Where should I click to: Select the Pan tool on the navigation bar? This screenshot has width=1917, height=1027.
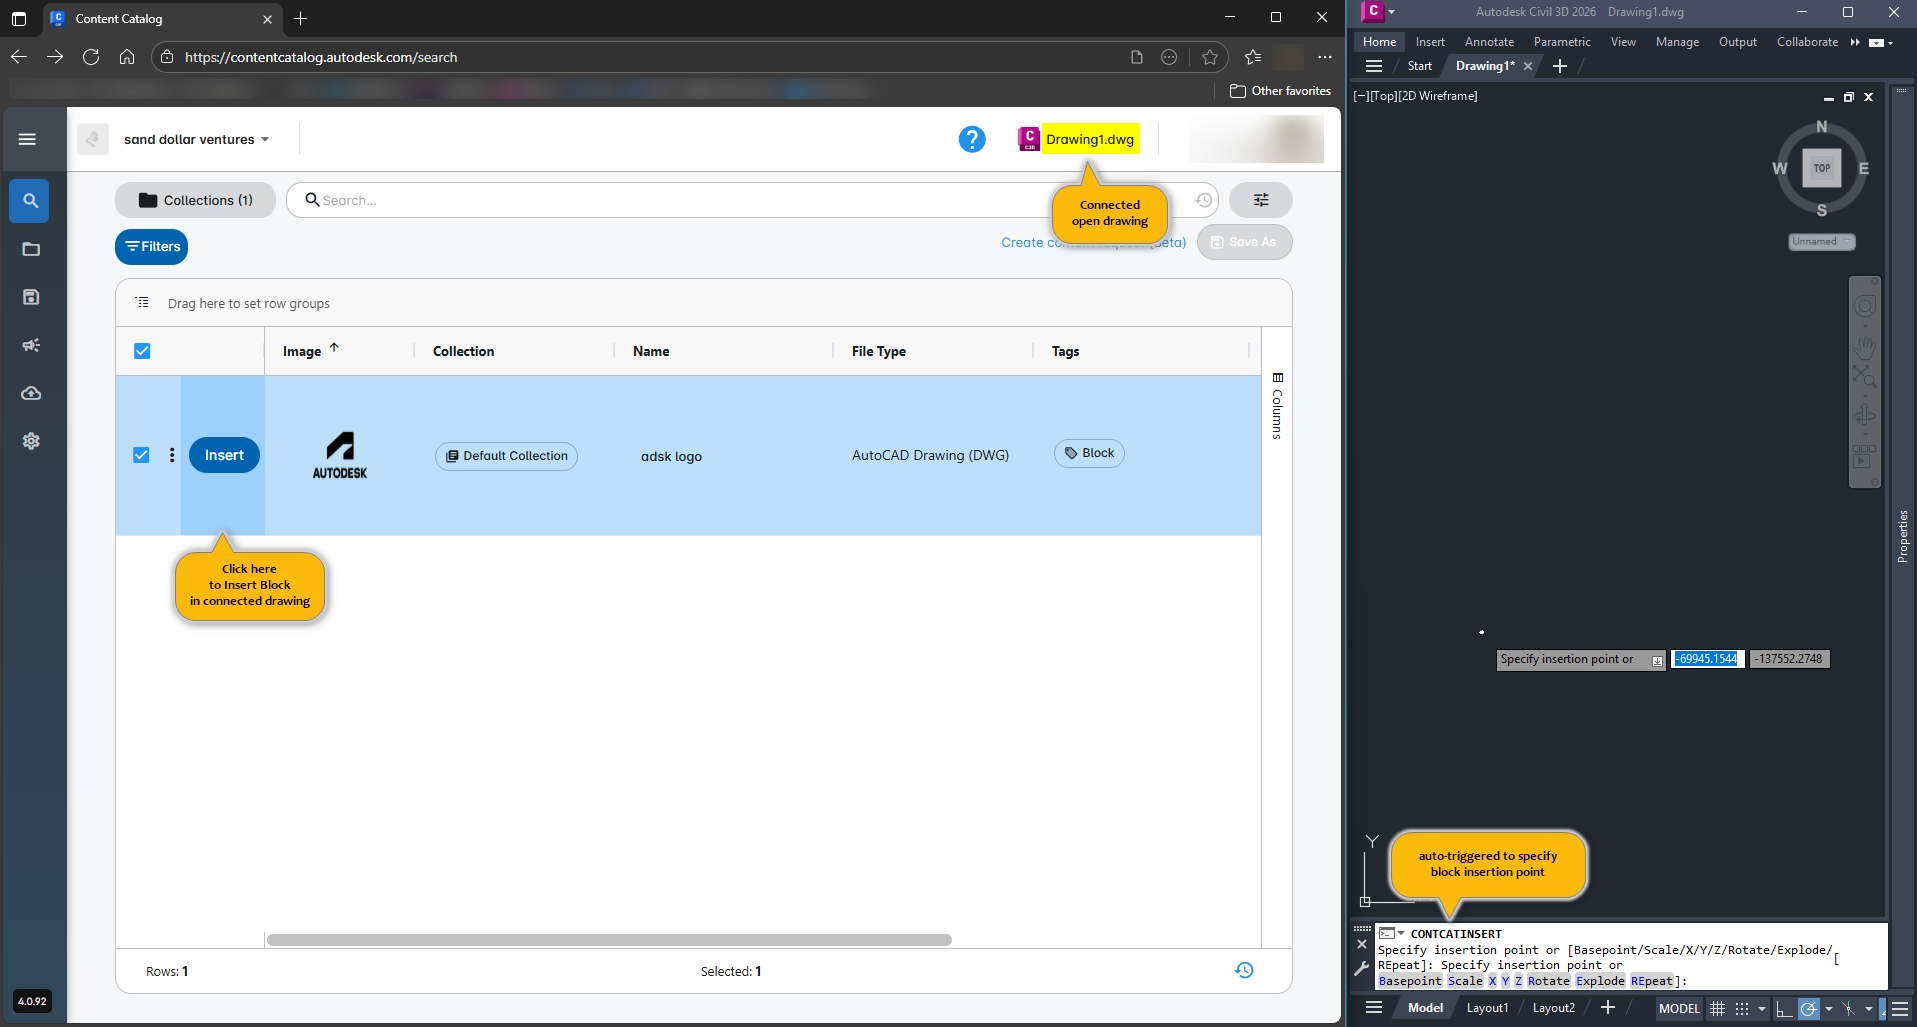coord(1864,348)
